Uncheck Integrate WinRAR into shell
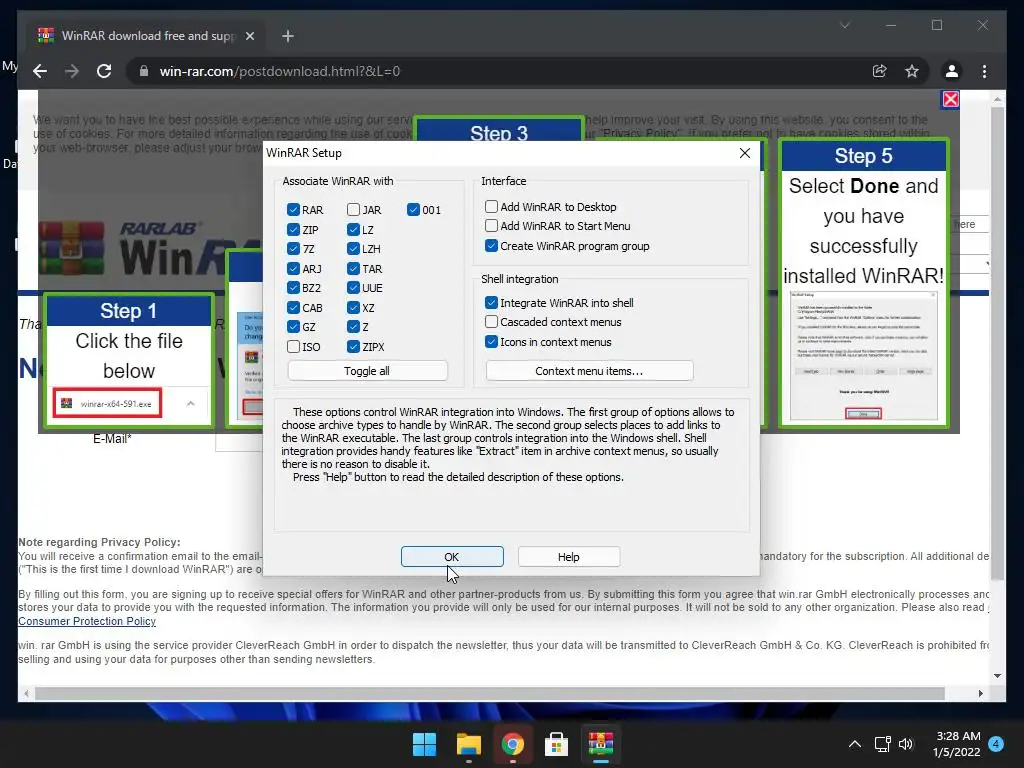Viewport: 1024px width, 768px height. [491, 303]
